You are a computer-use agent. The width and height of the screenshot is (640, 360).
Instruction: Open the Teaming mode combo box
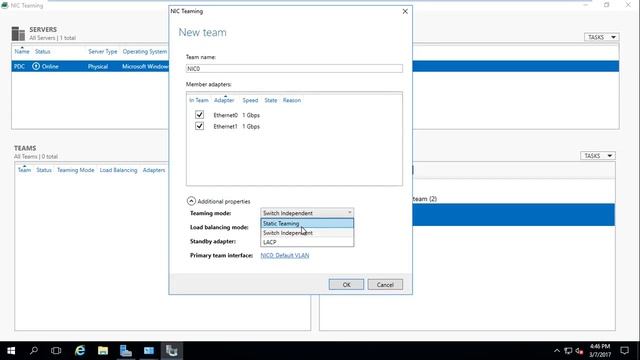[307, 213]
